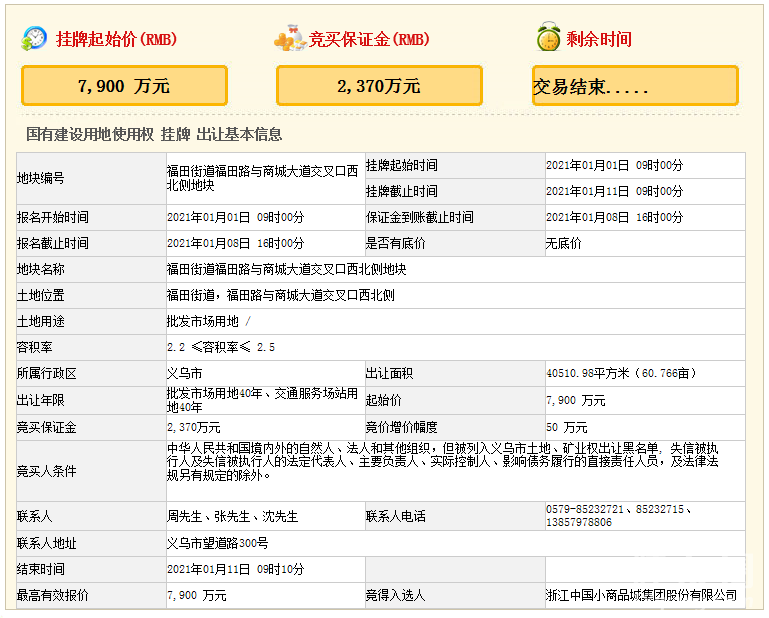Click the clock icon beside 挂牌起始价
769x618 pixels.
coord(34,38)
